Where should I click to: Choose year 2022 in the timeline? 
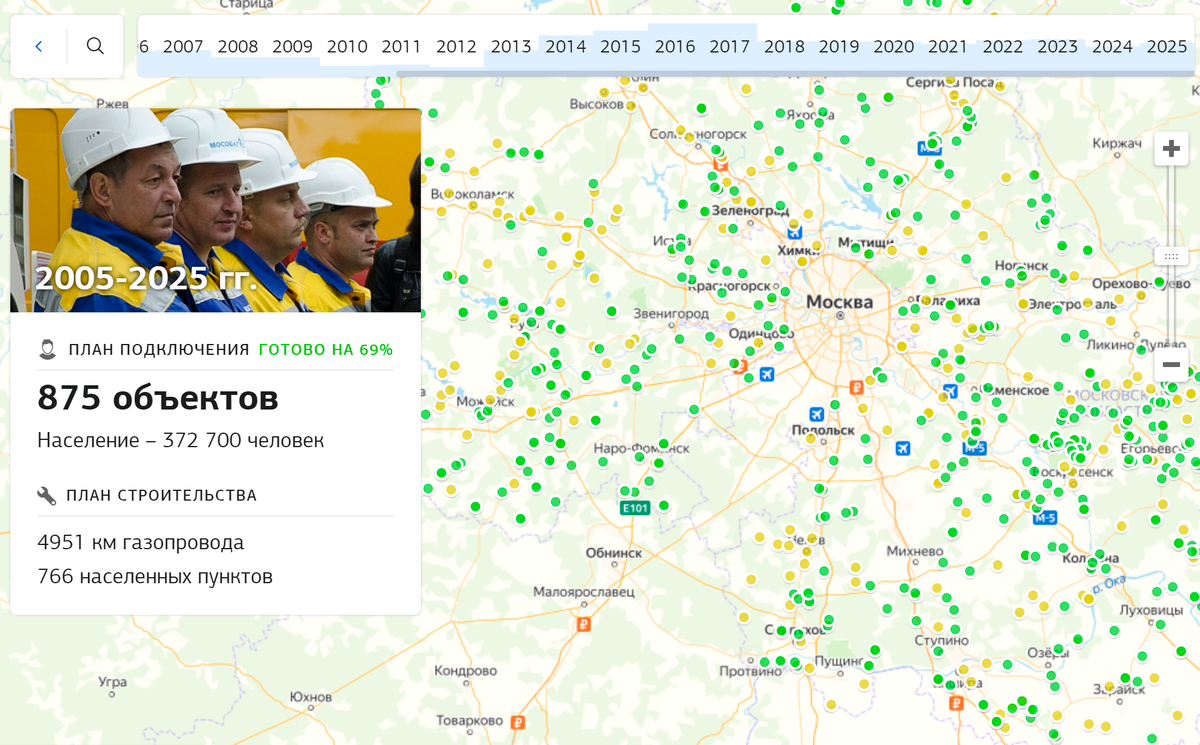point(1003,47)
